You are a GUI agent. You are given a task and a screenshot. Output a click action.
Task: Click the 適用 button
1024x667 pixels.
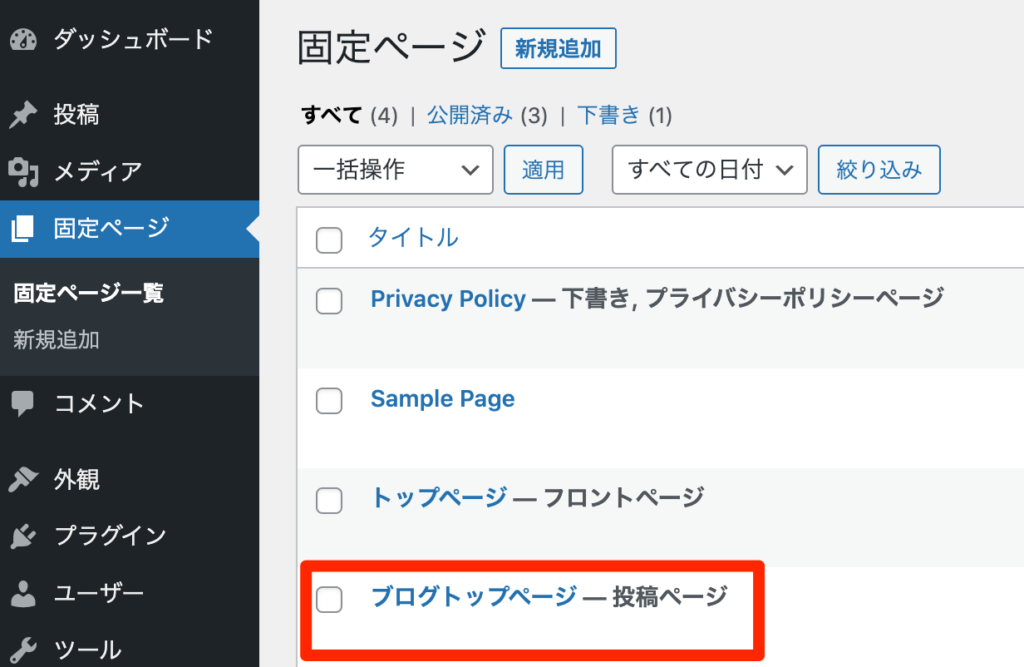pos(543,170)
